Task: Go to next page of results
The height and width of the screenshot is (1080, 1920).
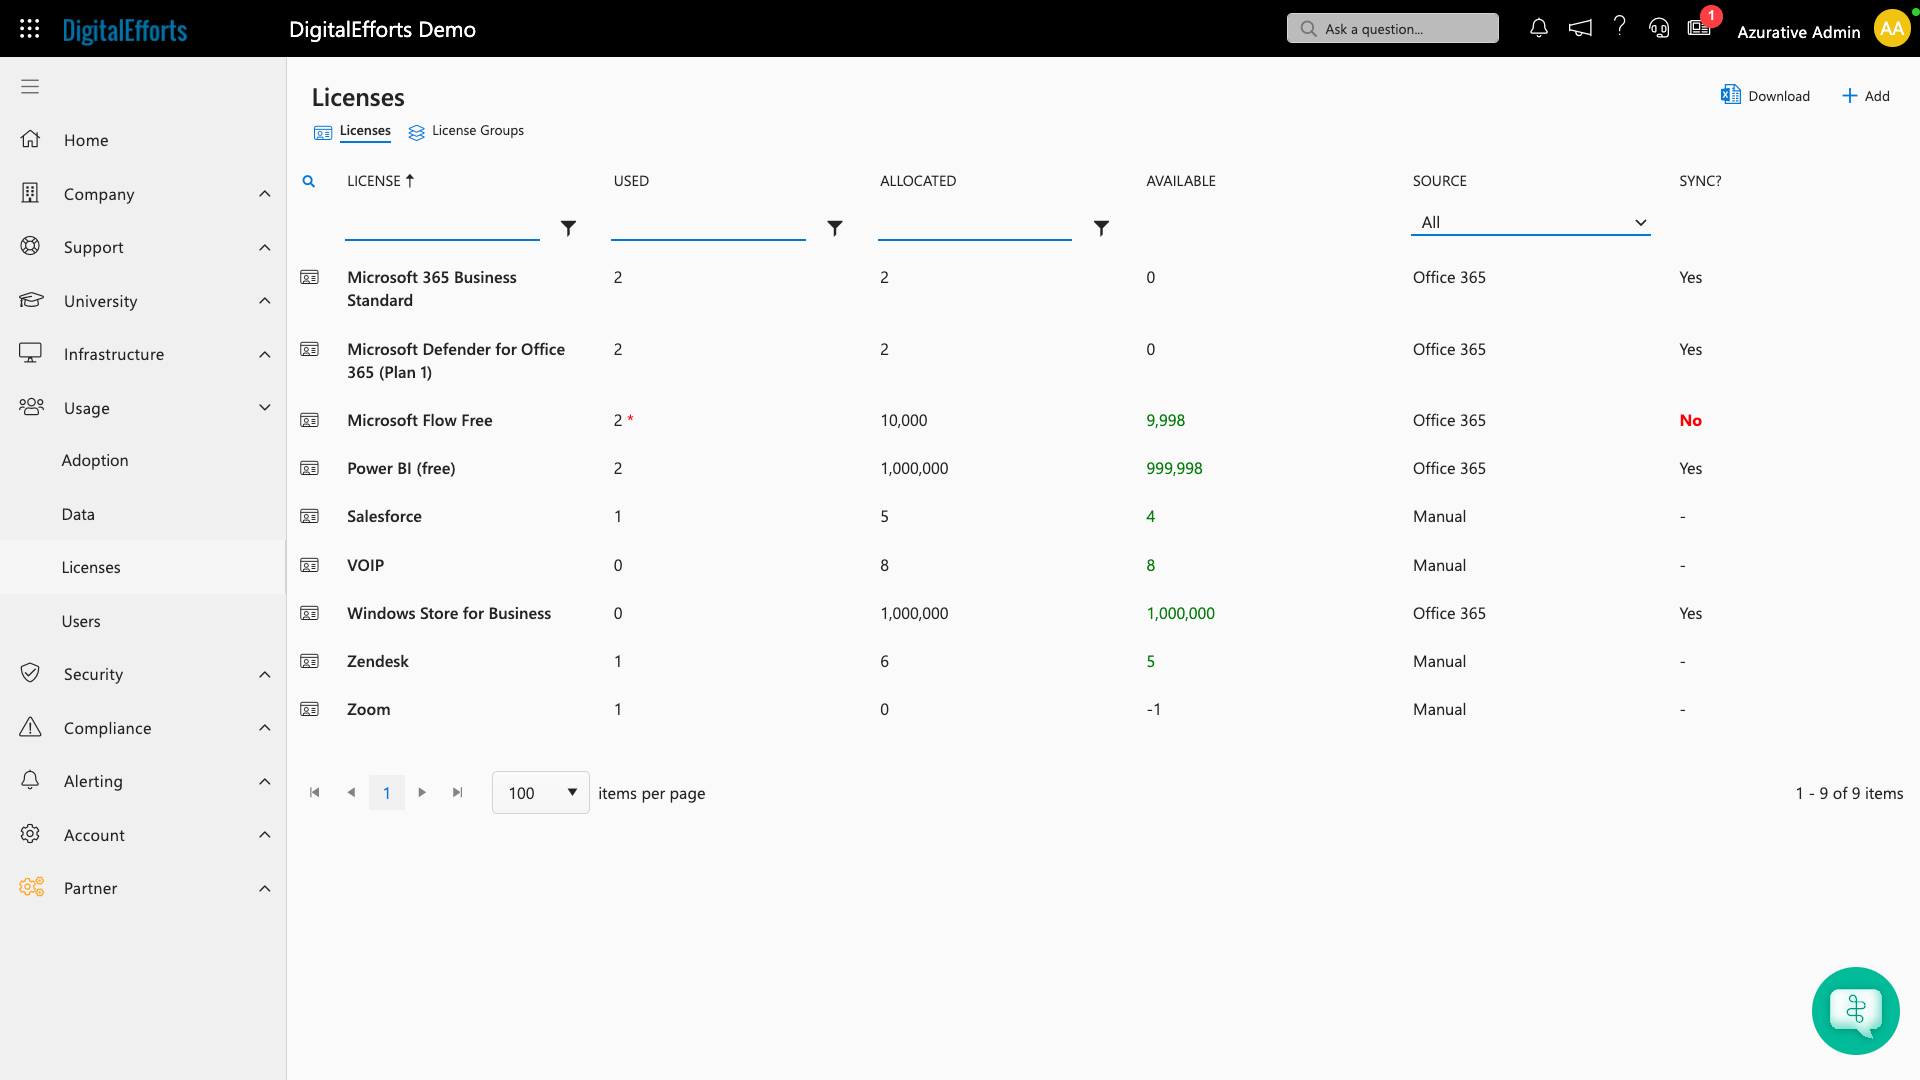Action: 422,792
